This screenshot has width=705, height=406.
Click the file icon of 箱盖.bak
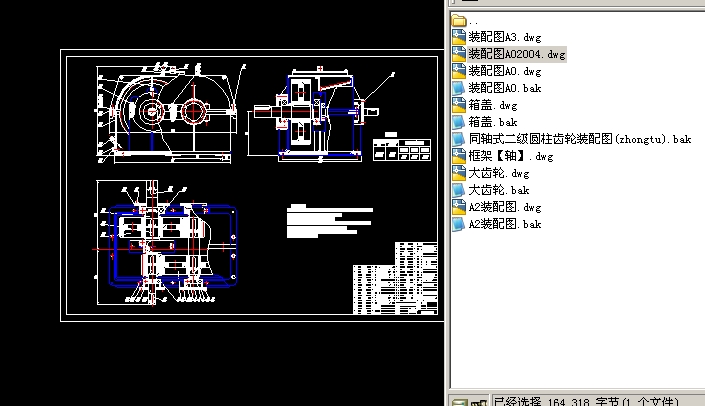pos(459,122)
